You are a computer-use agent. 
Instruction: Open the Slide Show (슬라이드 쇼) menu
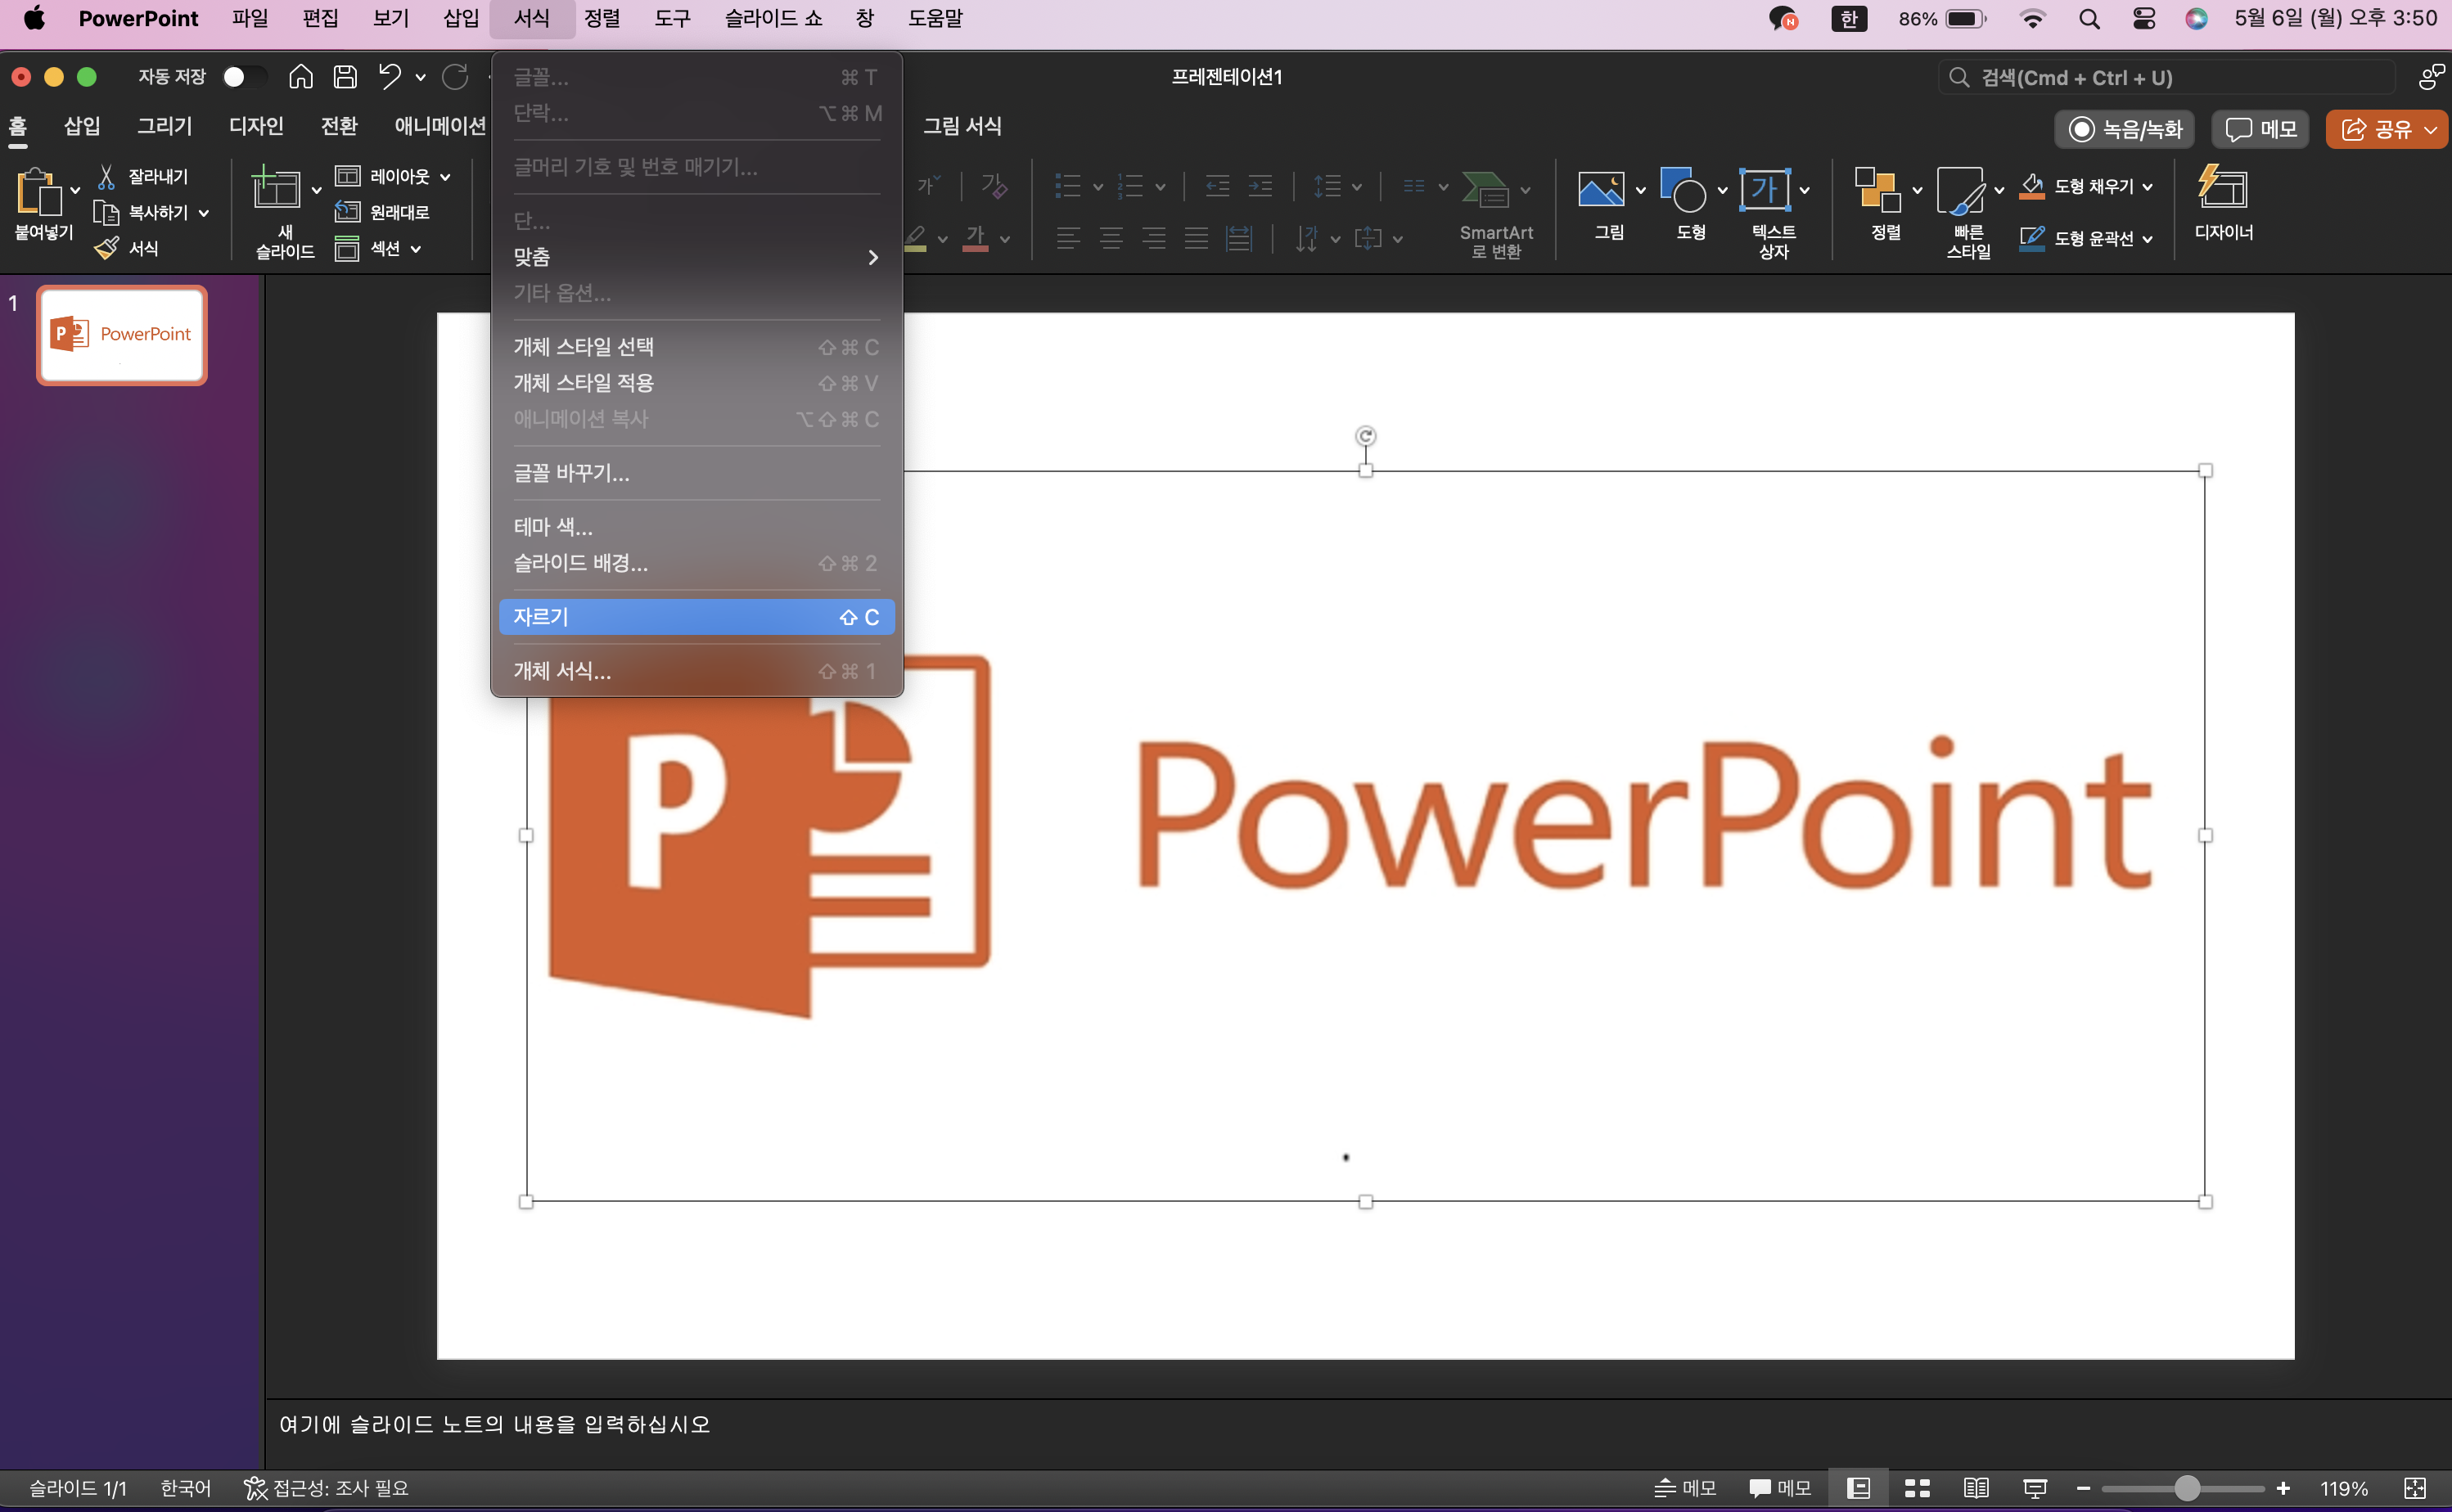[773, 18]
